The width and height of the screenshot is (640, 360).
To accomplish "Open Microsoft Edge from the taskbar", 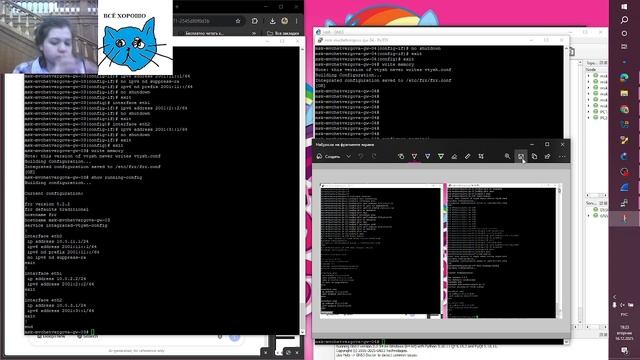I will tap(624, 78).
